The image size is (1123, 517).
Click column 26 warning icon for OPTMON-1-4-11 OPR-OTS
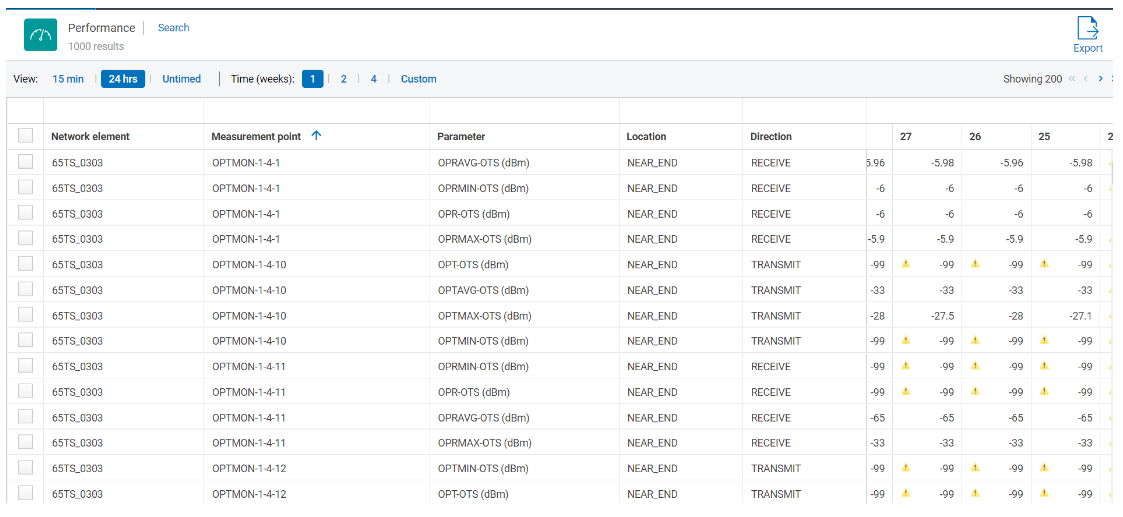pyautogui.click(x=975, y=391)
